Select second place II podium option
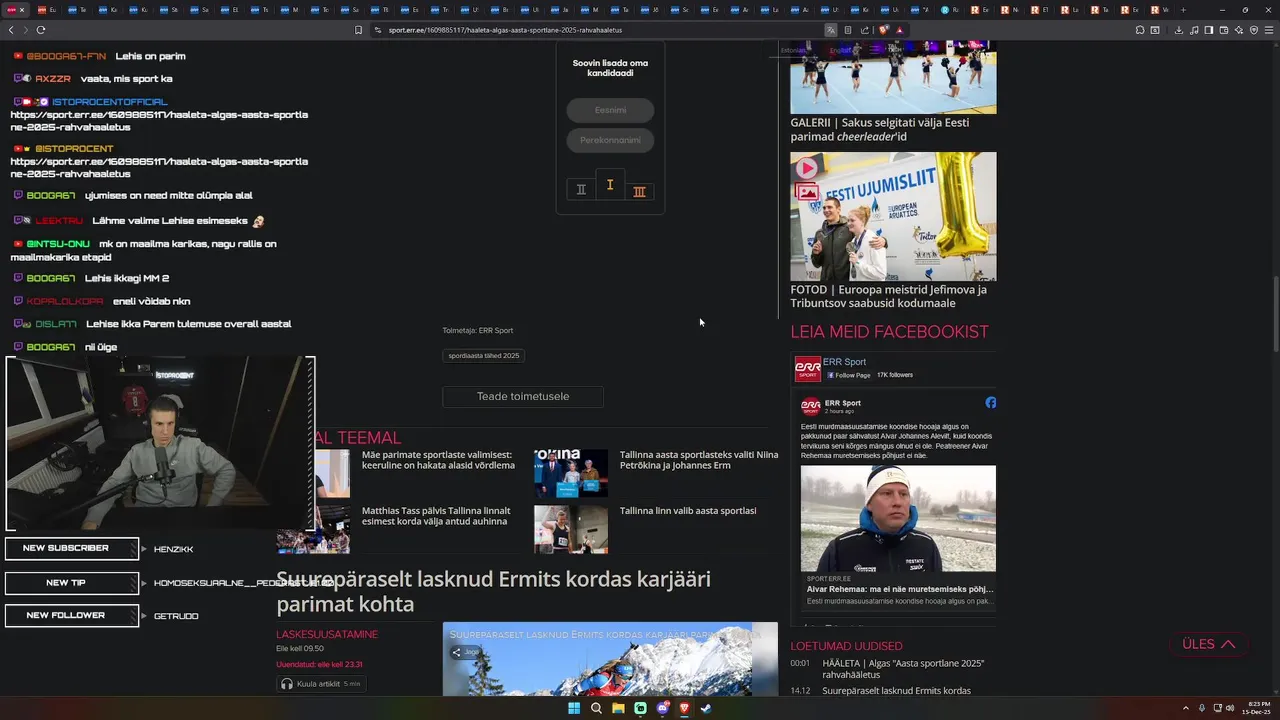This screenshot has width=1280, height=720. [x=581, y=189]
